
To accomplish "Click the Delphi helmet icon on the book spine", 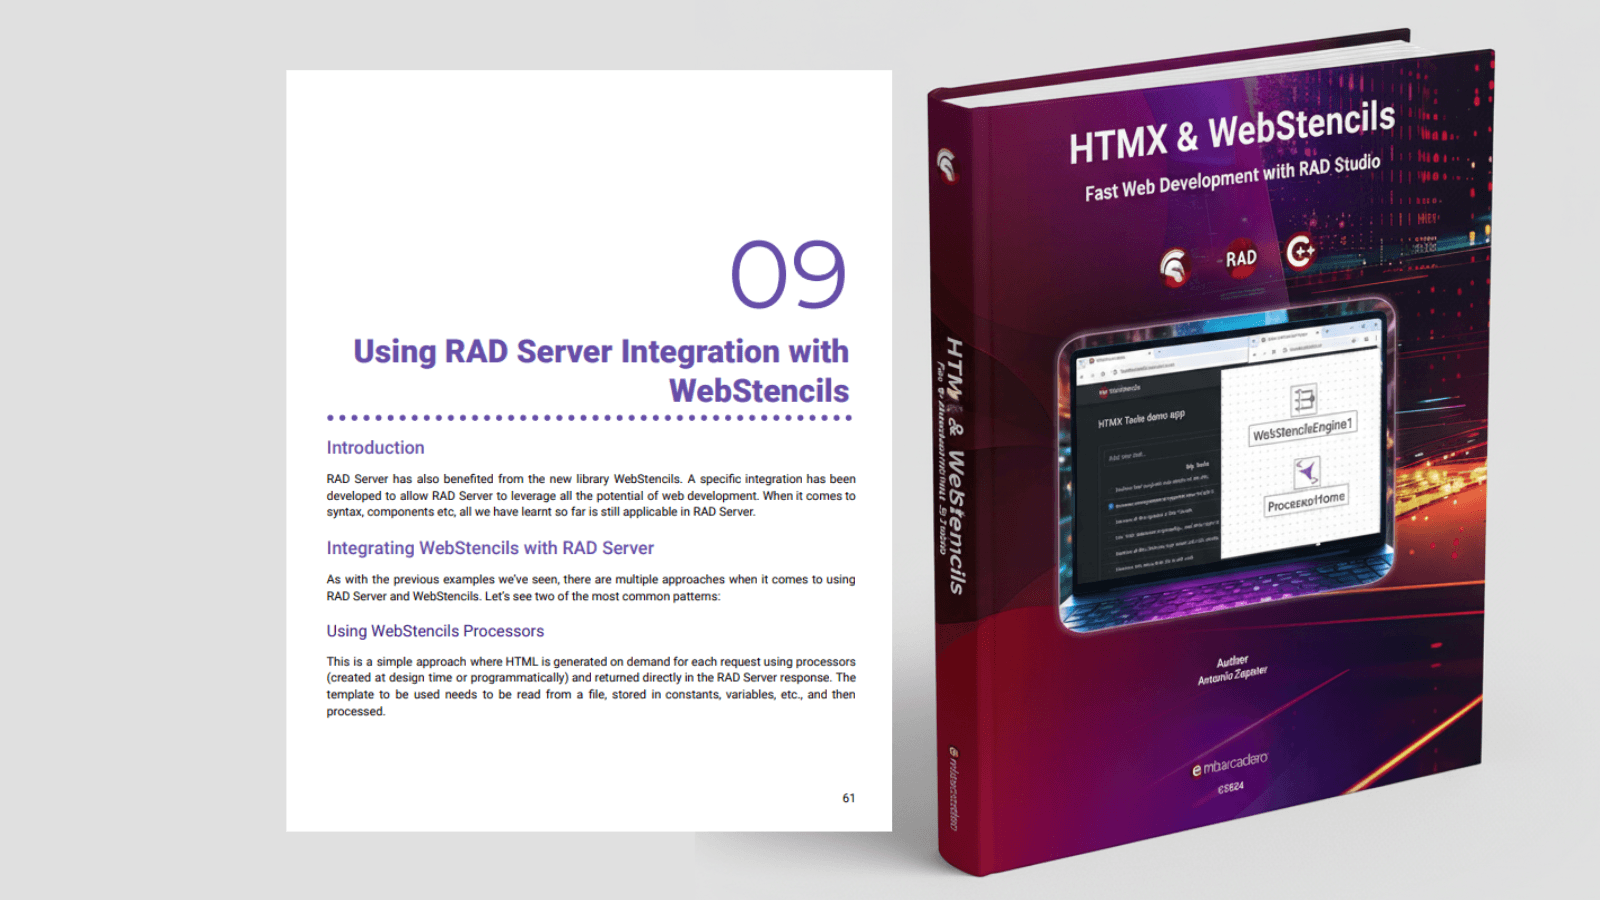I will click(946, 165).
